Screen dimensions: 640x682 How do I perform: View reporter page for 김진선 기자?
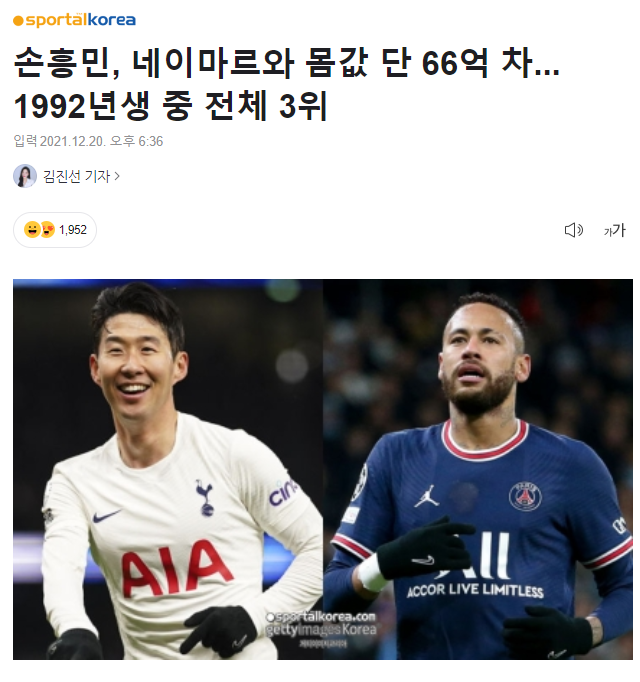[77, 176]
